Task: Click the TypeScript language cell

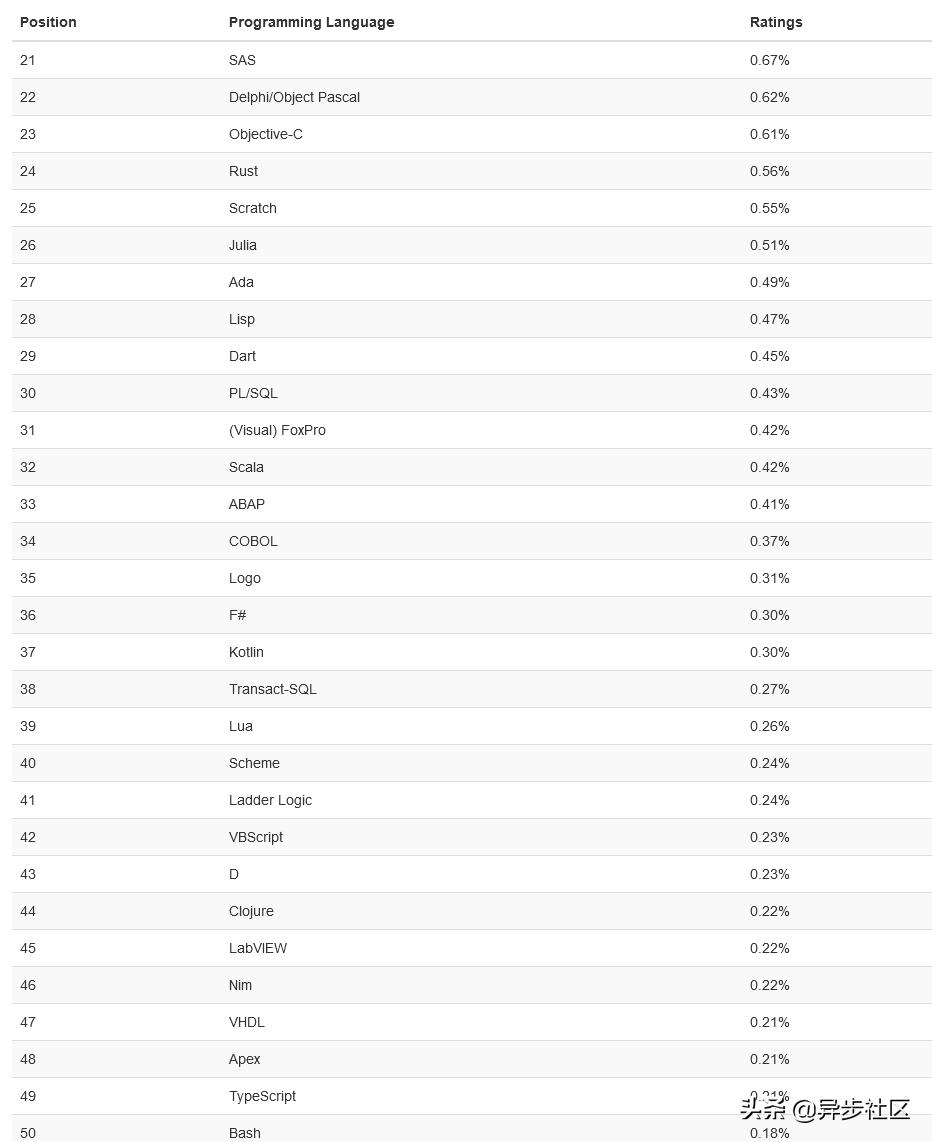Action: click(262, 1096)
